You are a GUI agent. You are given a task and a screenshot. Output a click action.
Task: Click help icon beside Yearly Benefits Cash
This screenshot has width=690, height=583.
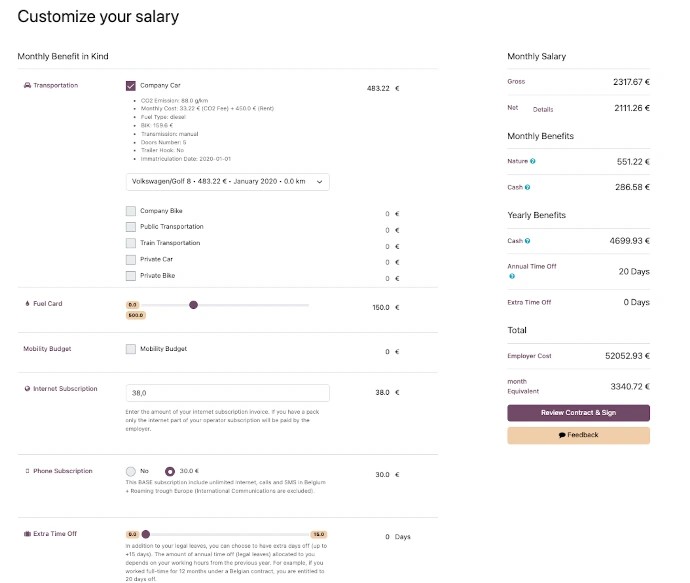(x=527, y=241)
